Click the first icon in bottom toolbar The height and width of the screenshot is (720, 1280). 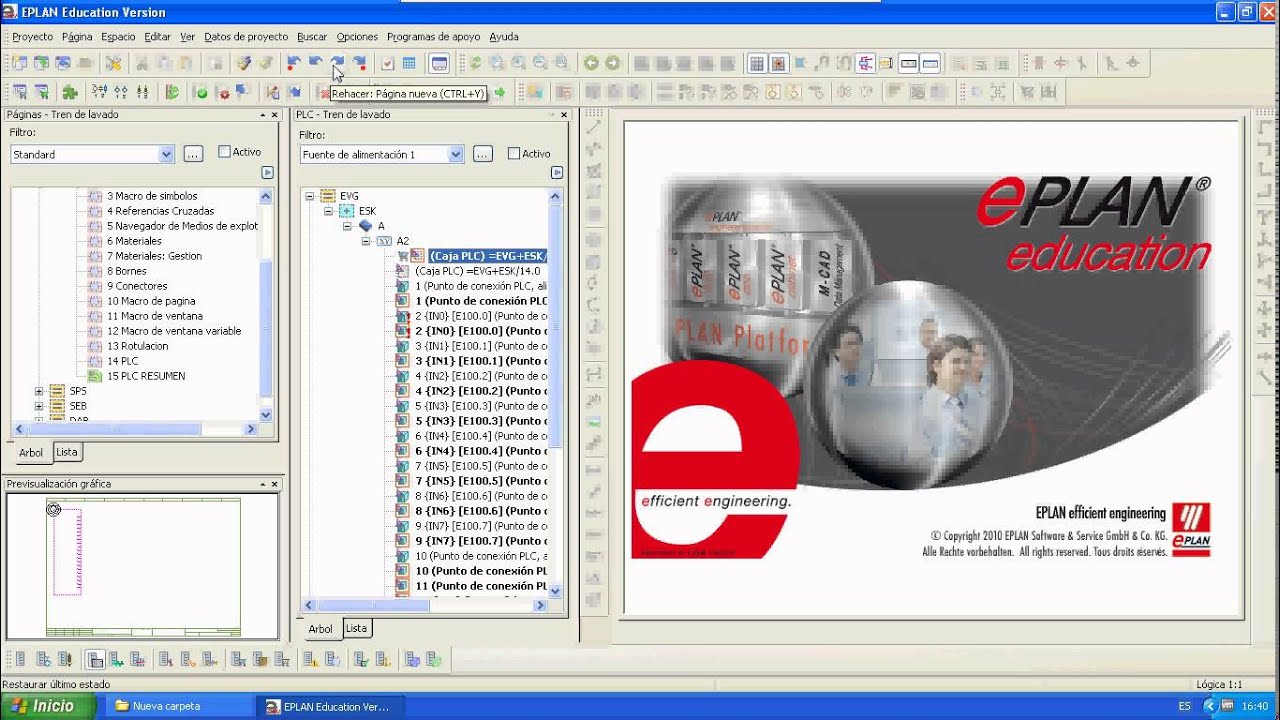[19, 659]
